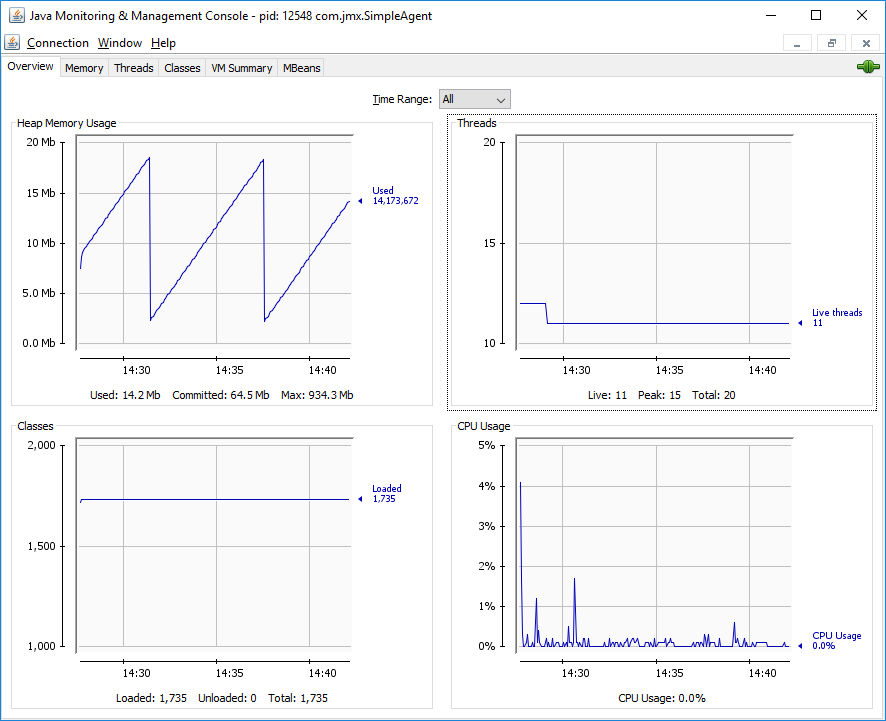Click the 'Total: 20' threads text
Image resolution: width=886 pixels, height=721 pixels.
coord(714,395)
